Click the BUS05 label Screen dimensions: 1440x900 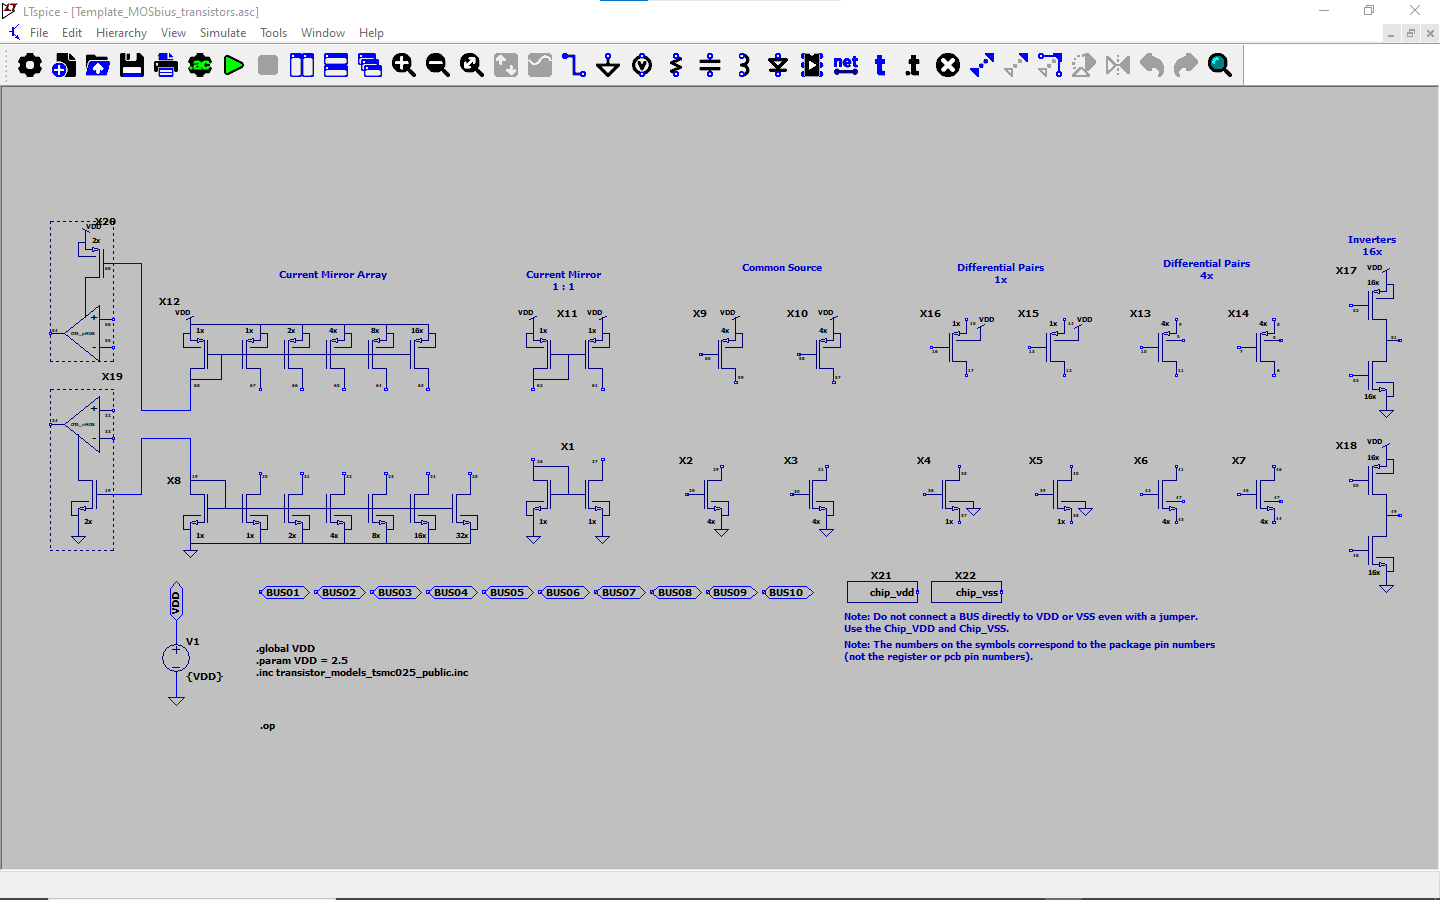point(508,593)
